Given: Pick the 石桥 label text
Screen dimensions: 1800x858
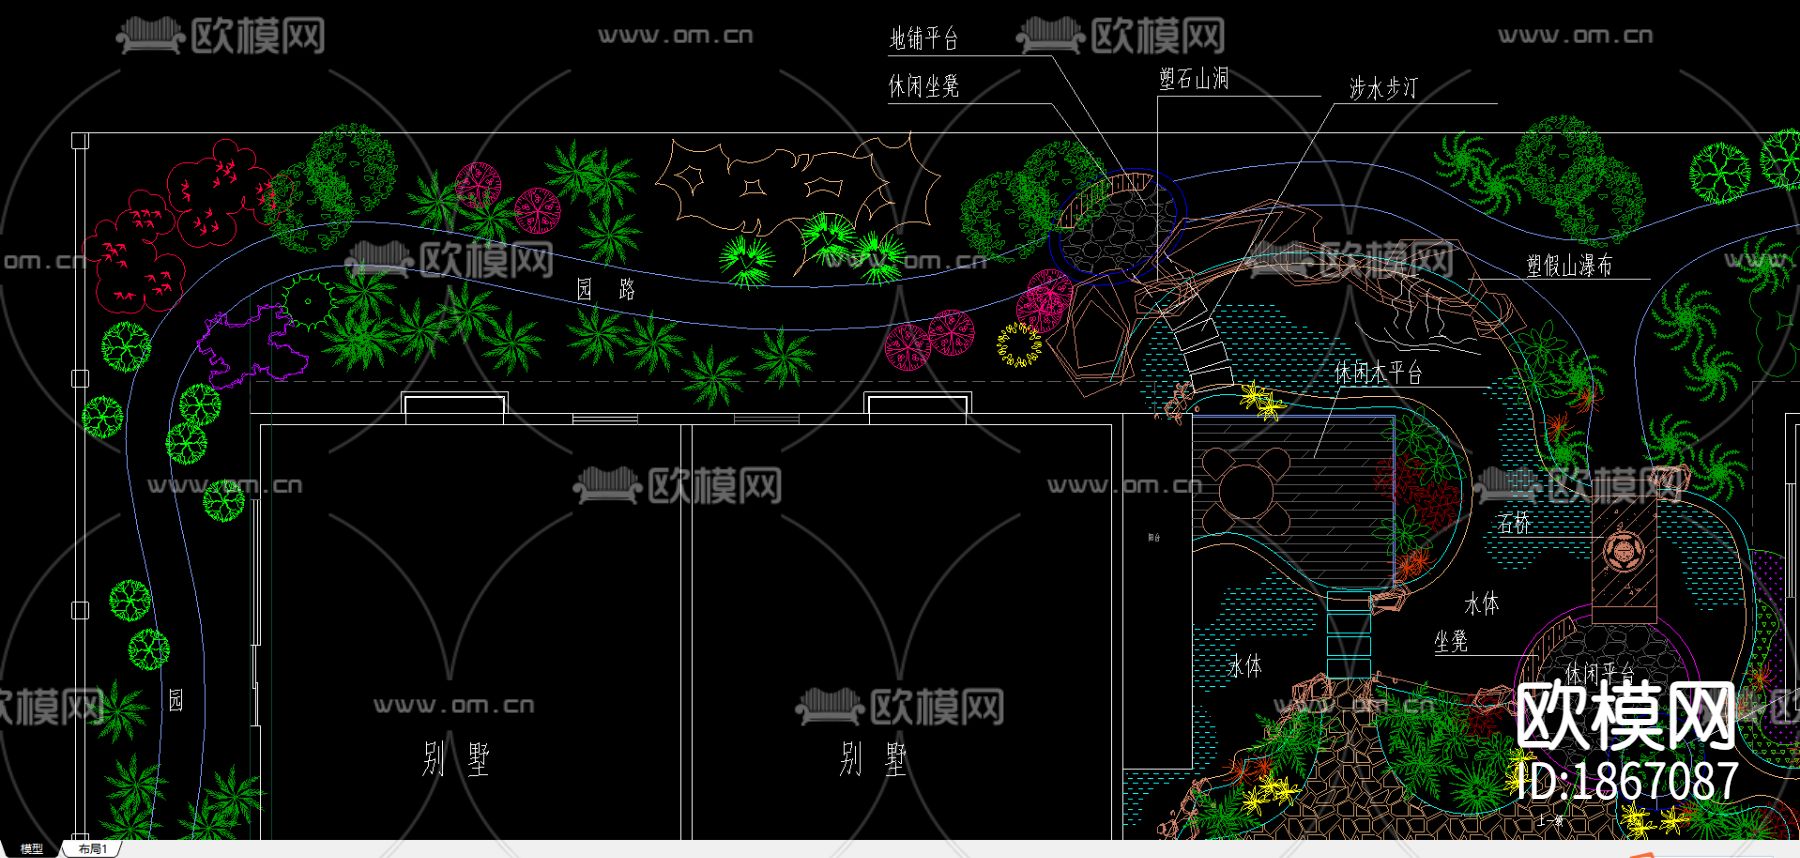Looking at the screenshot, I should tap(1514, 522).
